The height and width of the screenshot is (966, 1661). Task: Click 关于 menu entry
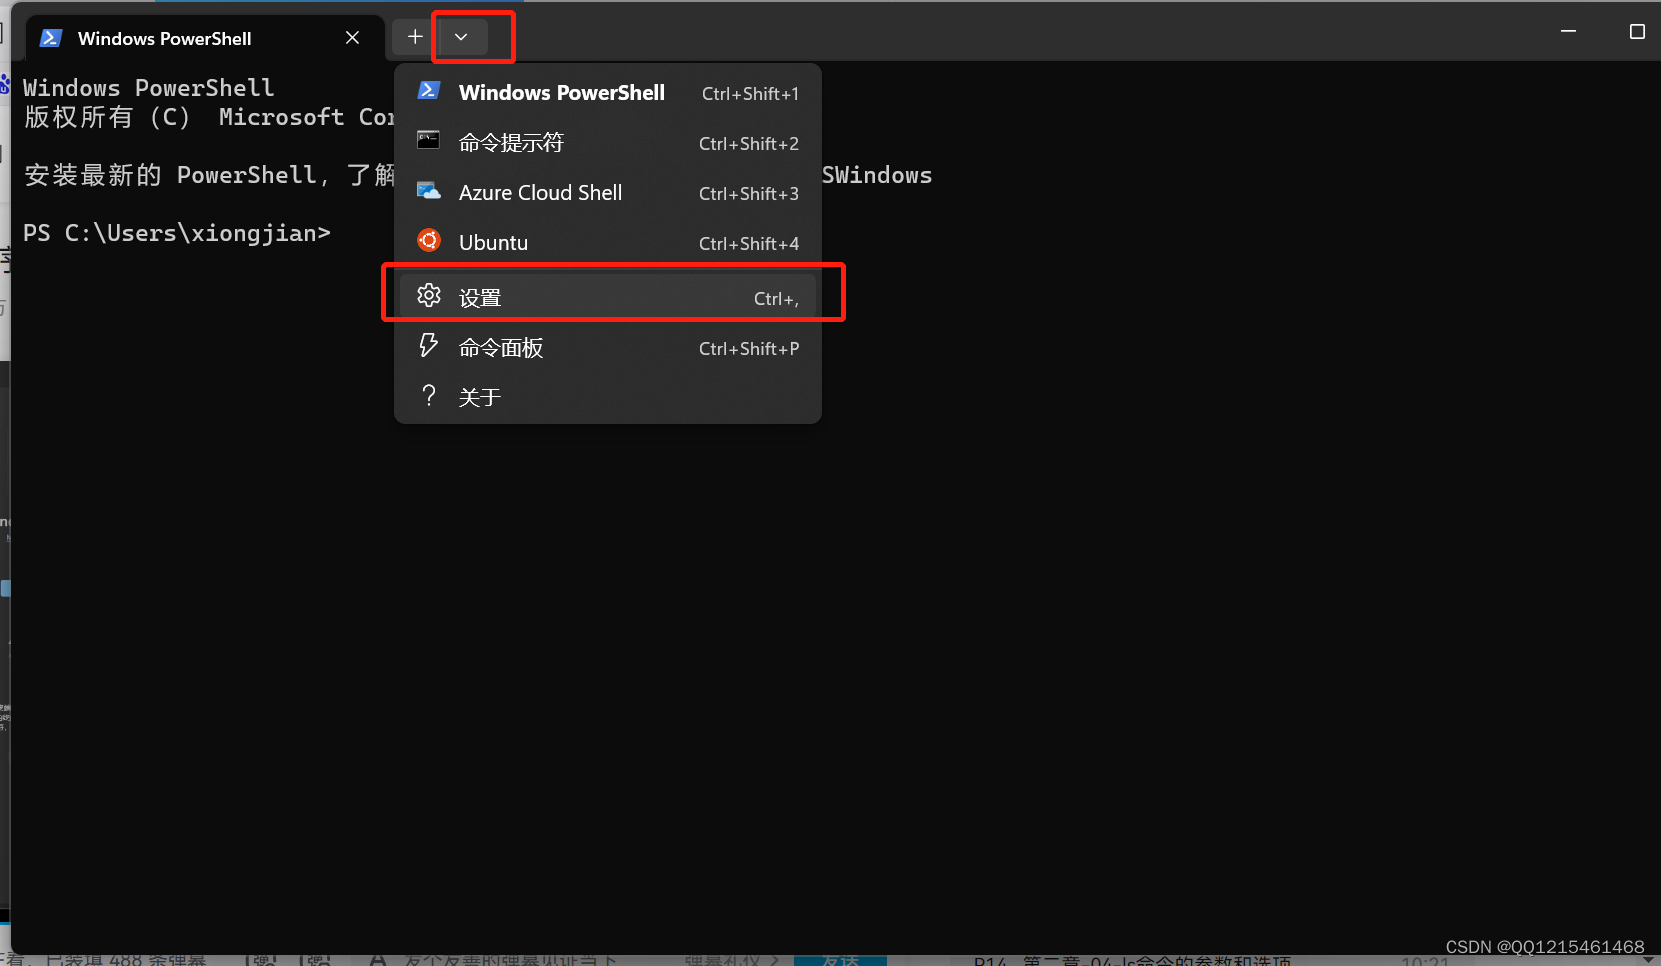click(608, 397)
